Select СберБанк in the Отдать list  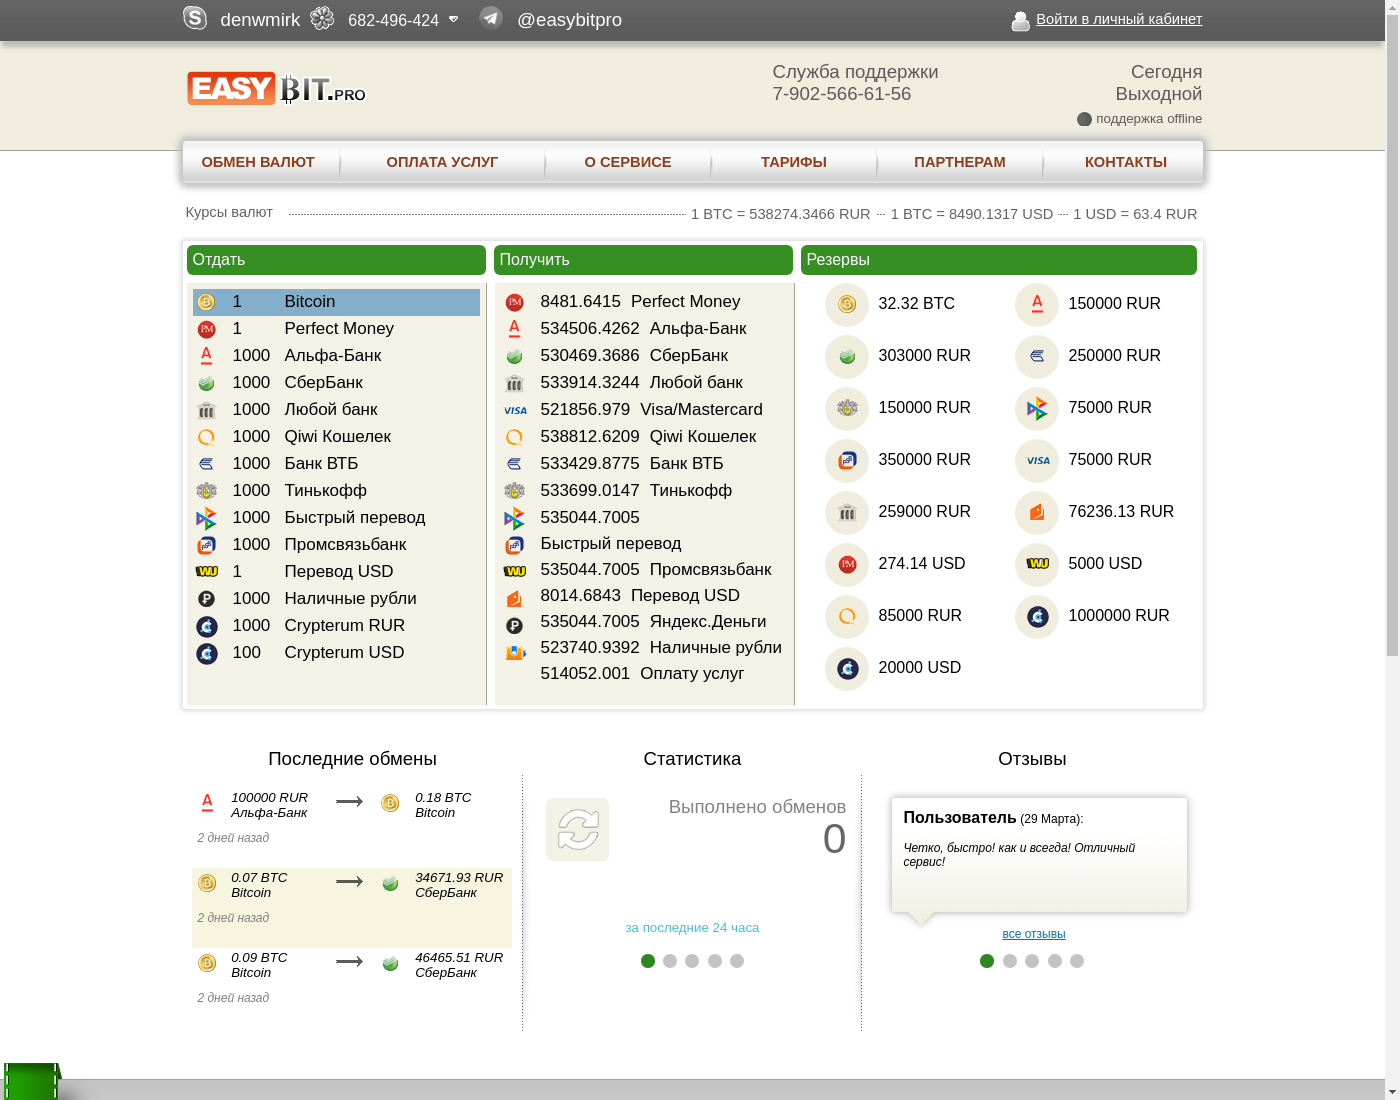coord(336,383)
